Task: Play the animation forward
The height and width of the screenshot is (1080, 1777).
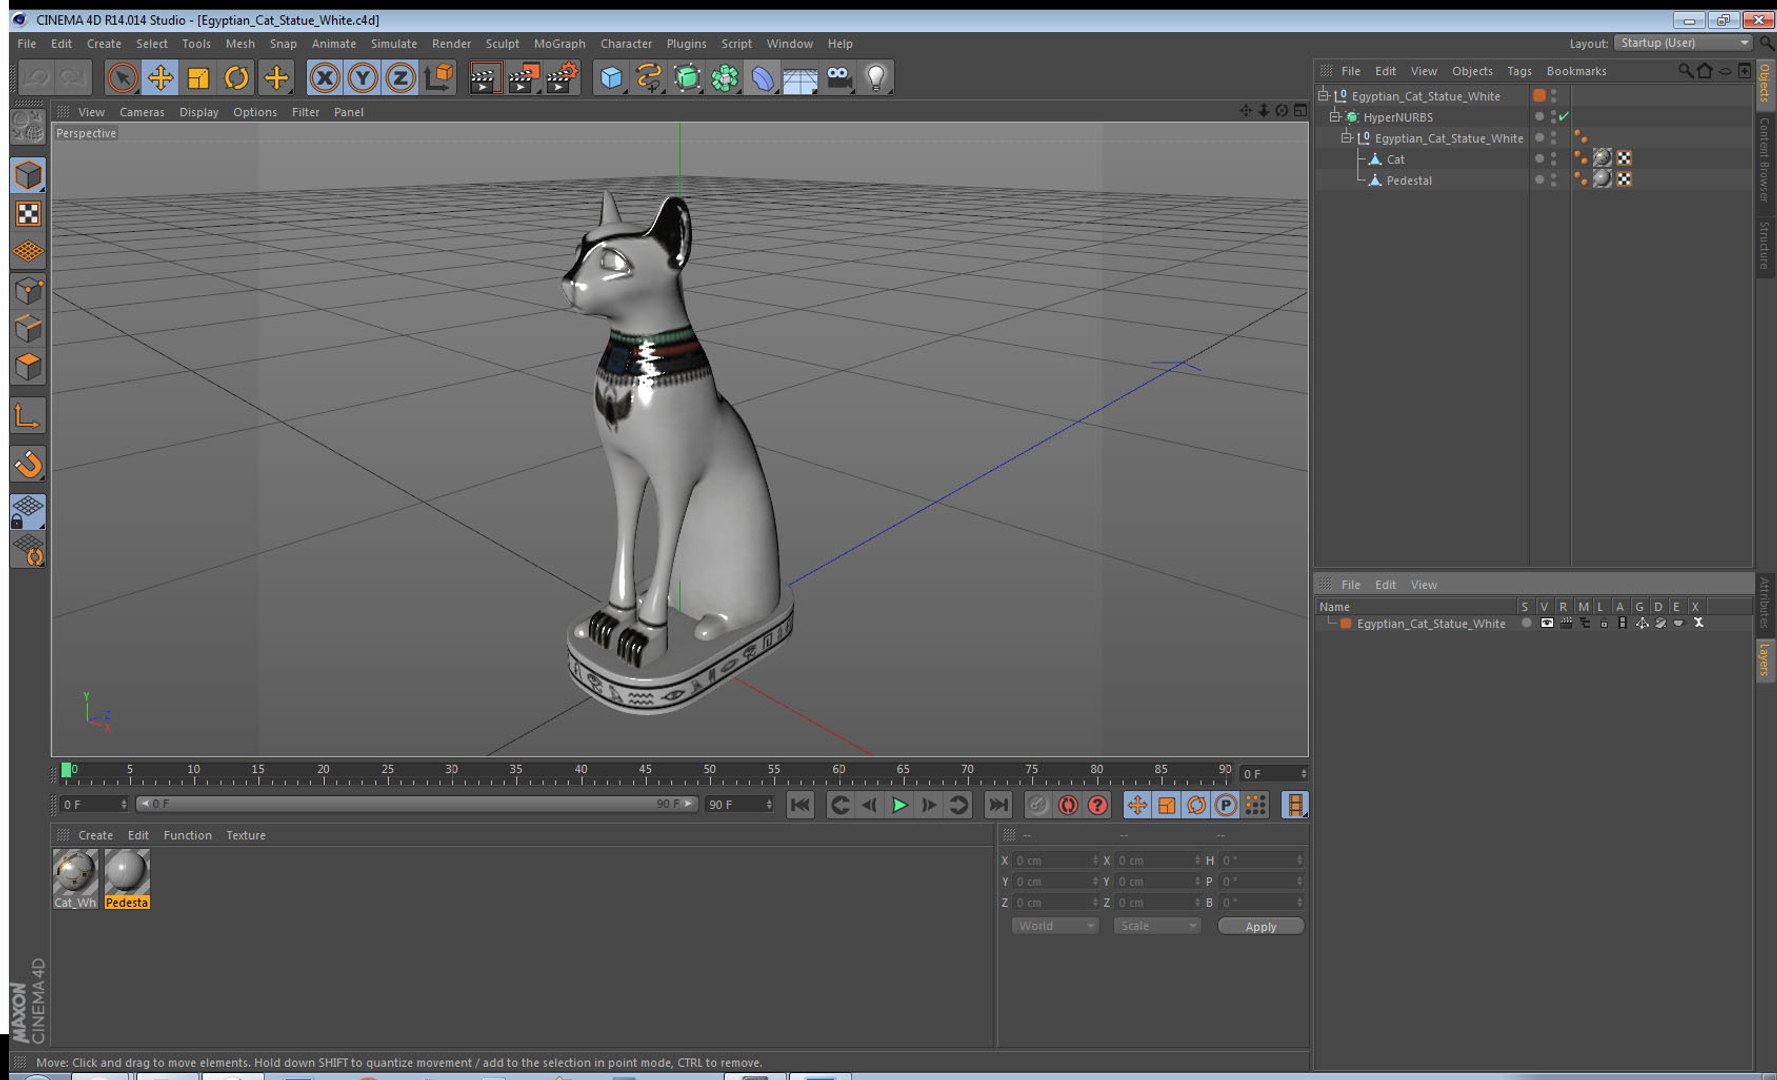Action: (899, 805)
